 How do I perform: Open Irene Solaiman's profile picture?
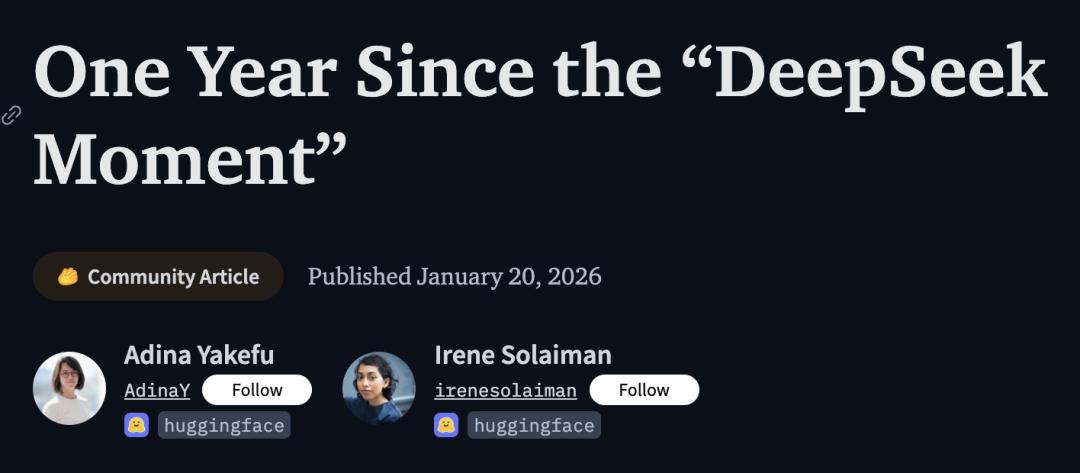[379, 388]
